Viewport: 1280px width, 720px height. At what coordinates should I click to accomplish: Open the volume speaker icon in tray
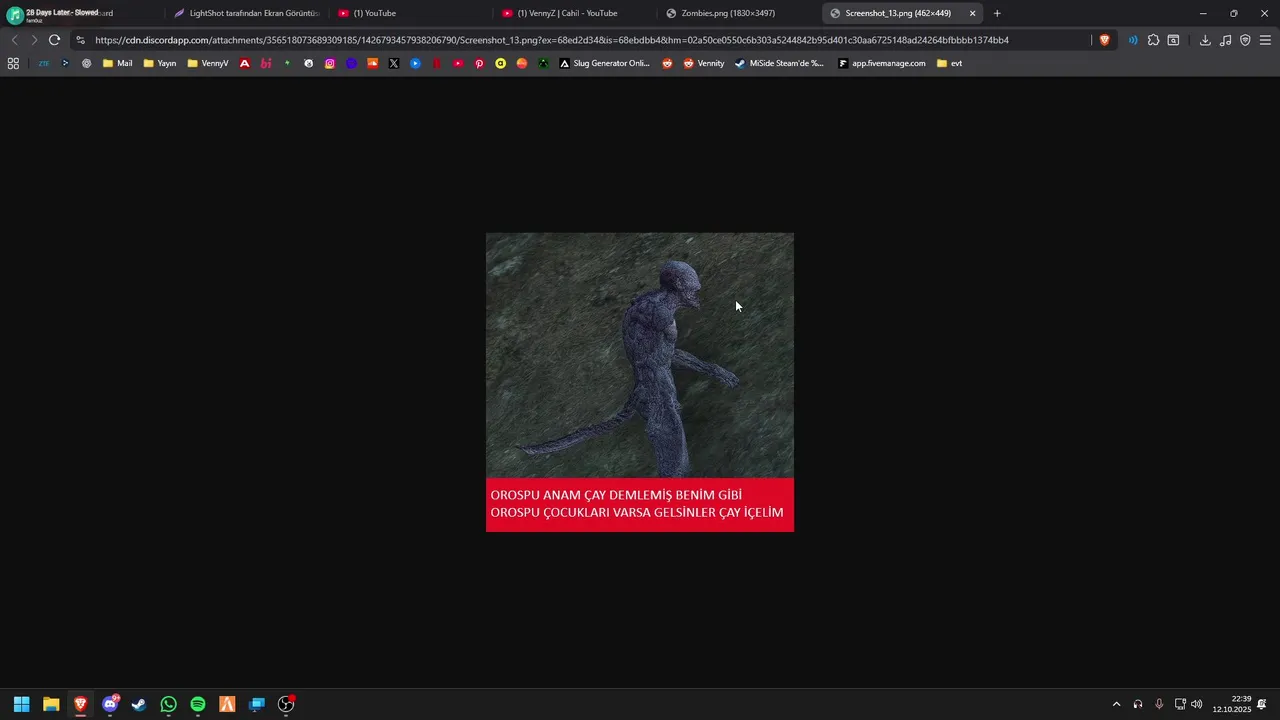click(x=1197, y=704)
